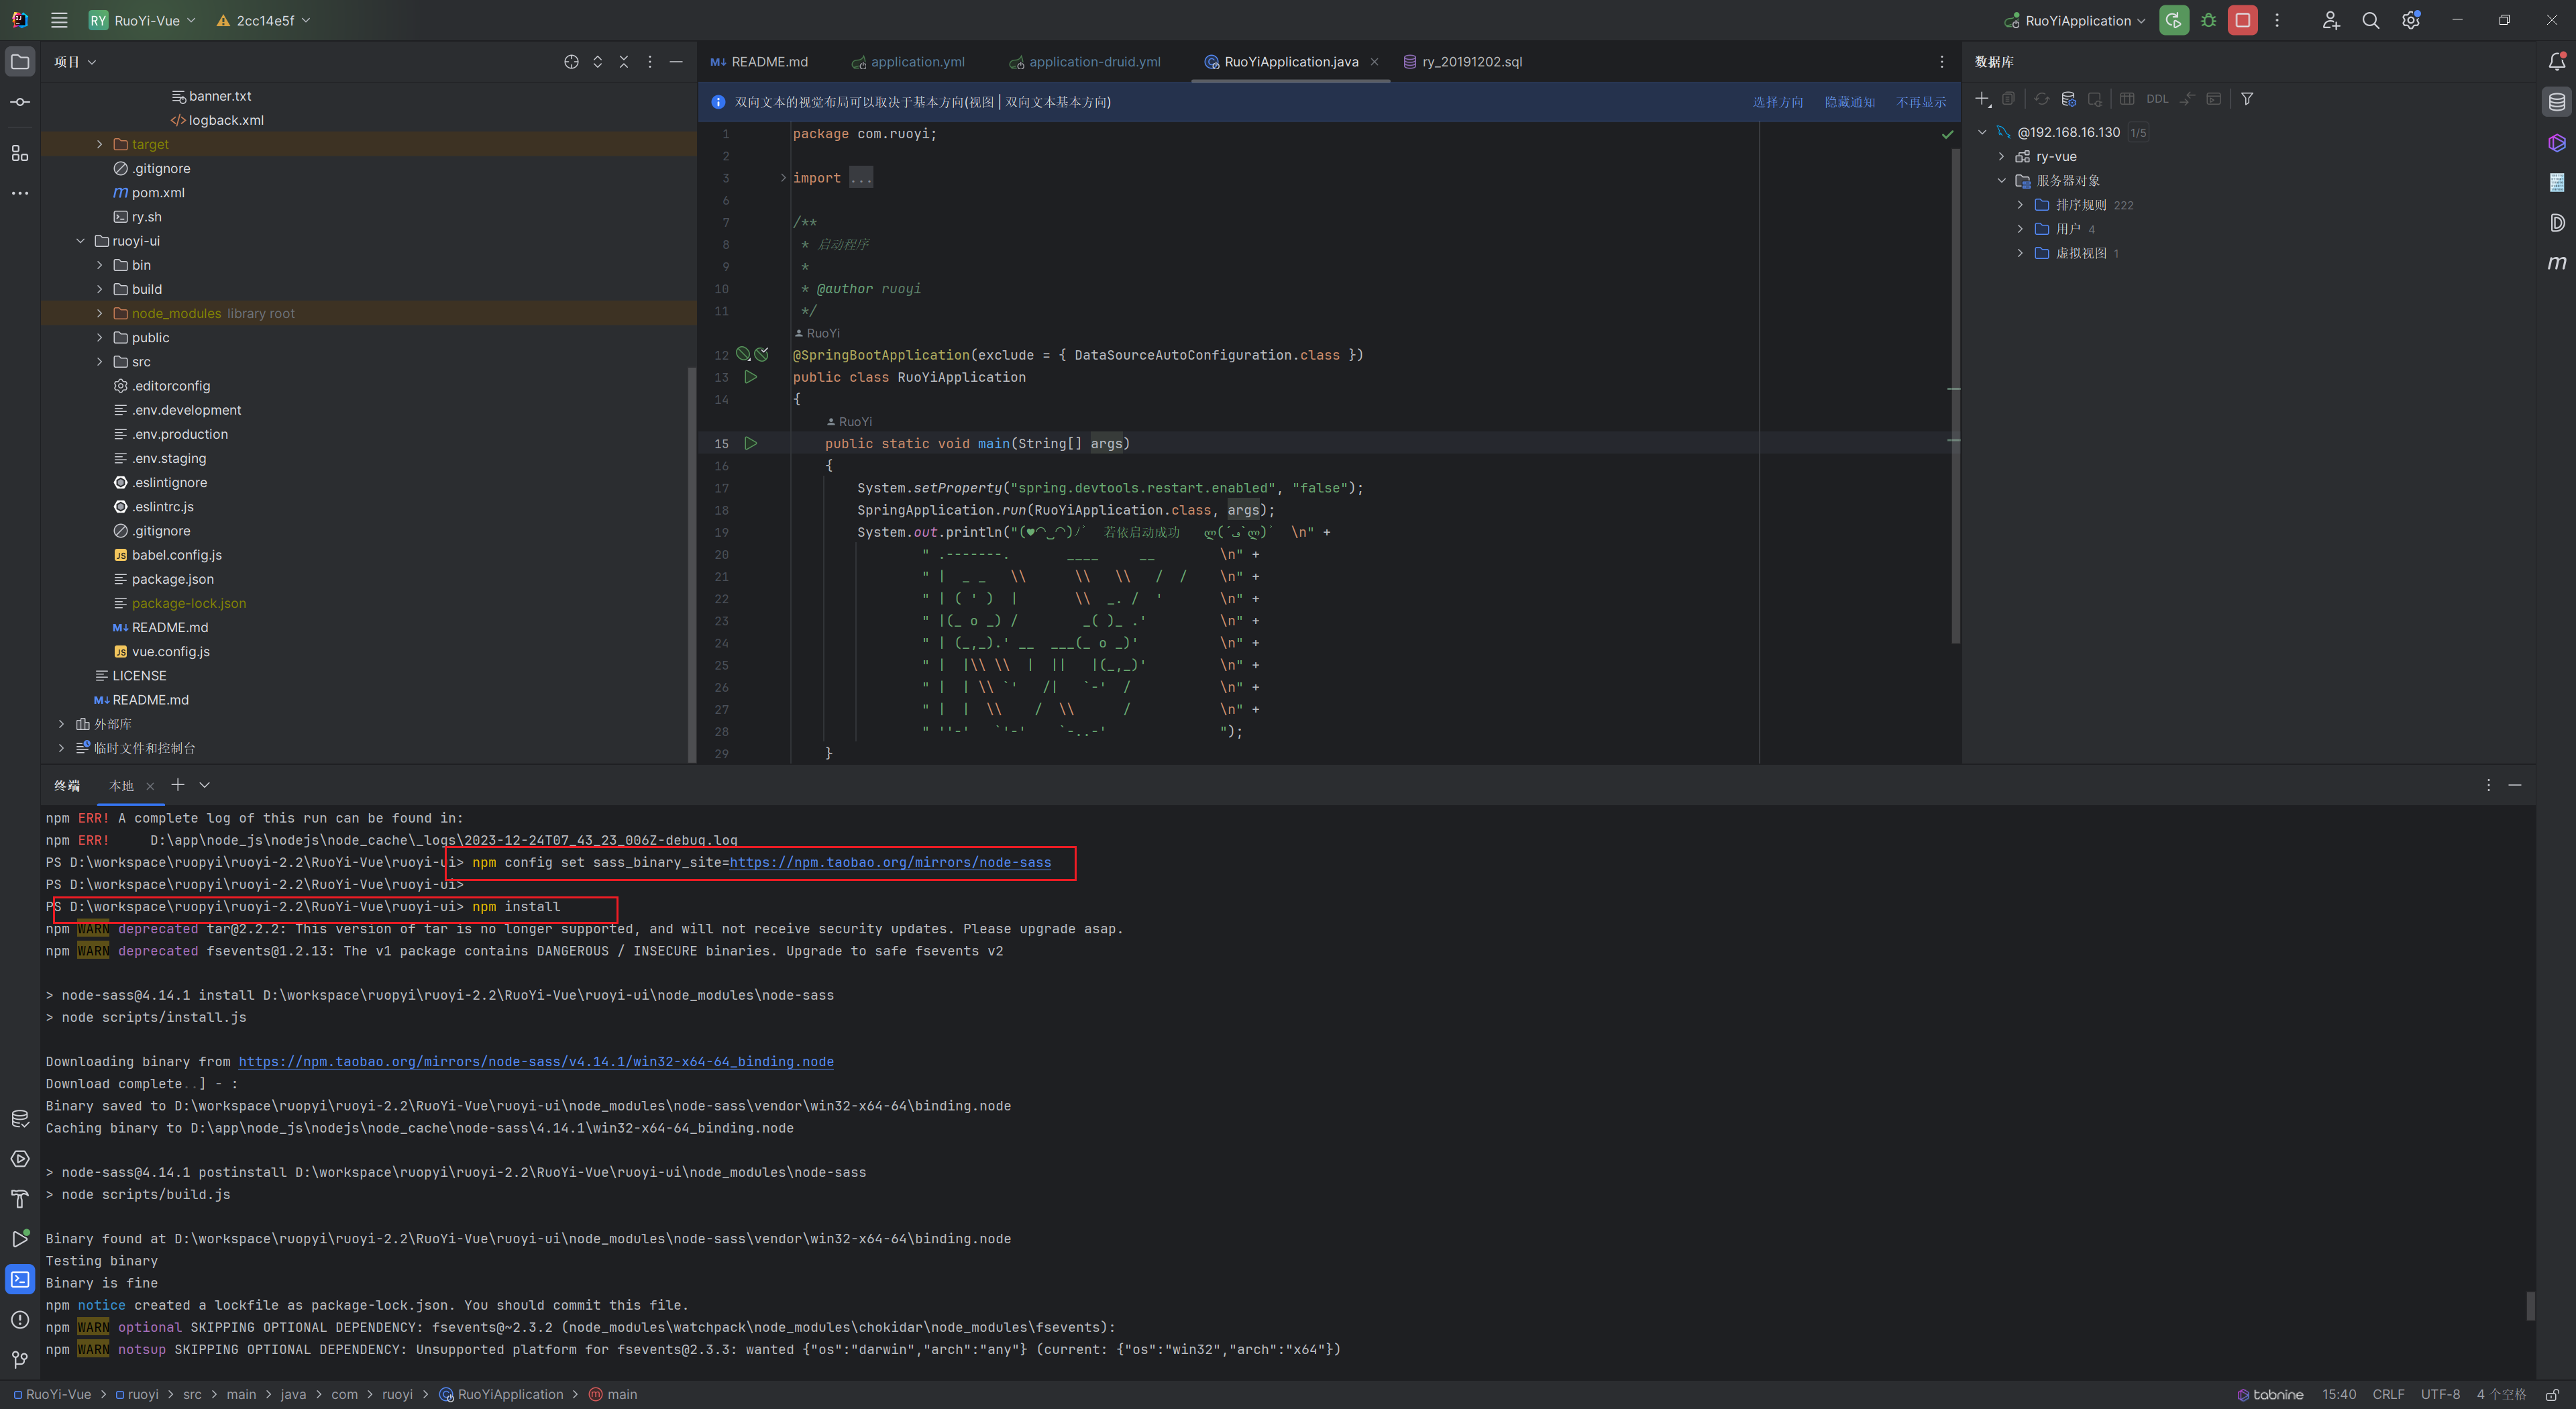Open the Services tool window icon

[x=20, y=1158]
